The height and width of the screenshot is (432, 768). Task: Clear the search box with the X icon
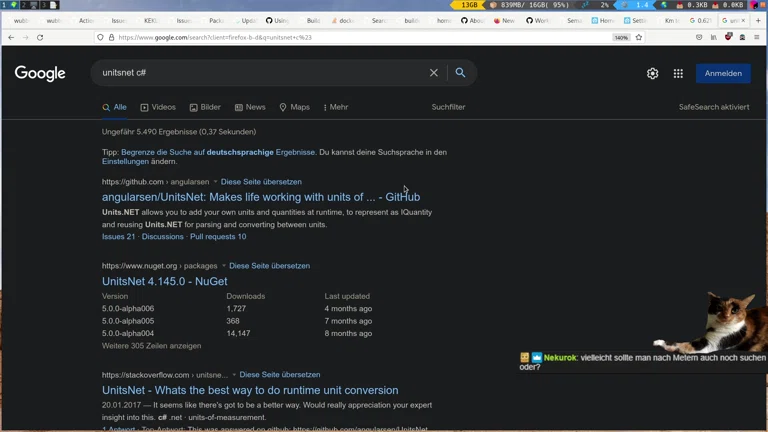coord(434,73)
